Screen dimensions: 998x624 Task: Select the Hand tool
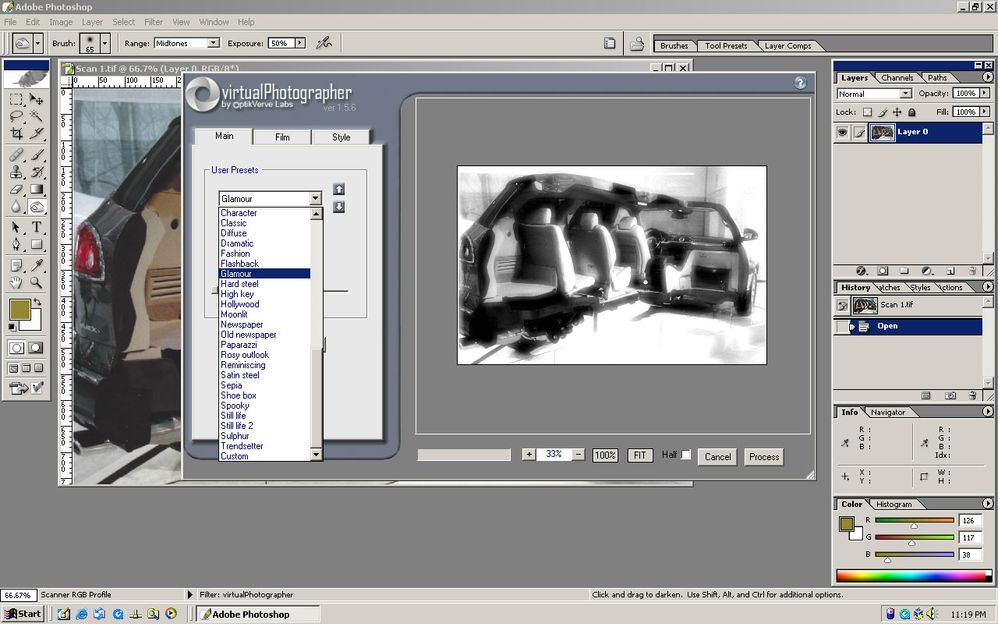click(x=17, y=282)
